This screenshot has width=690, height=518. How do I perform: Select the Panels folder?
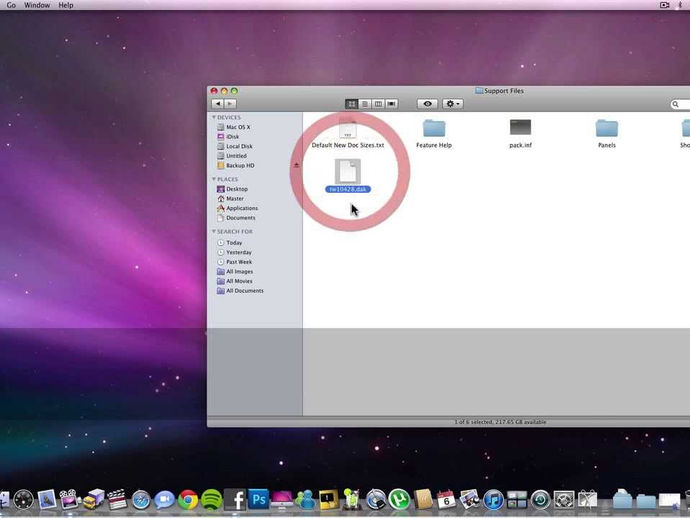[x=607, y=133]
